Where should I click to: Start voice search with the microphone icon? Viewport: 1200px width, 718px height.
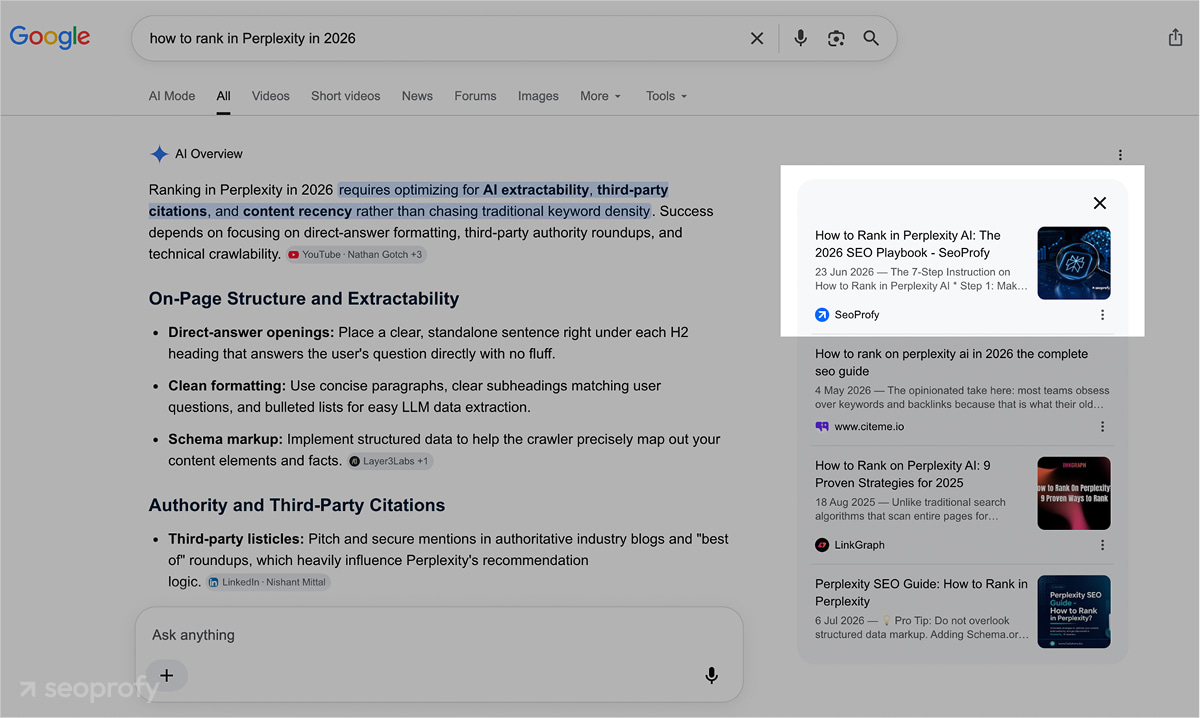click(x=800, y=38)
